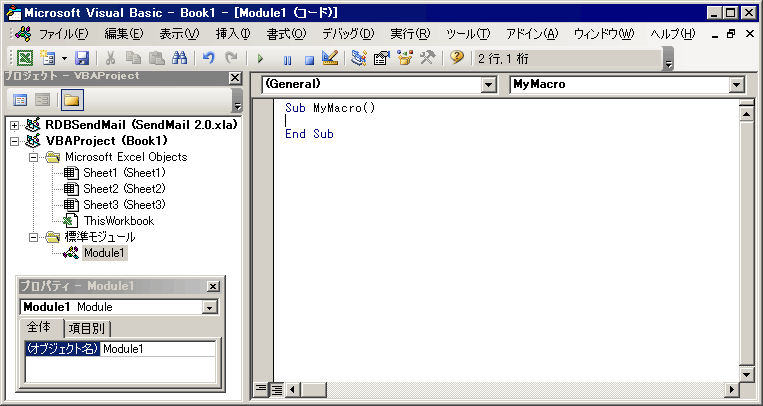
Task: Open the 書式(O) menu
Action: [x=287, y=34]
